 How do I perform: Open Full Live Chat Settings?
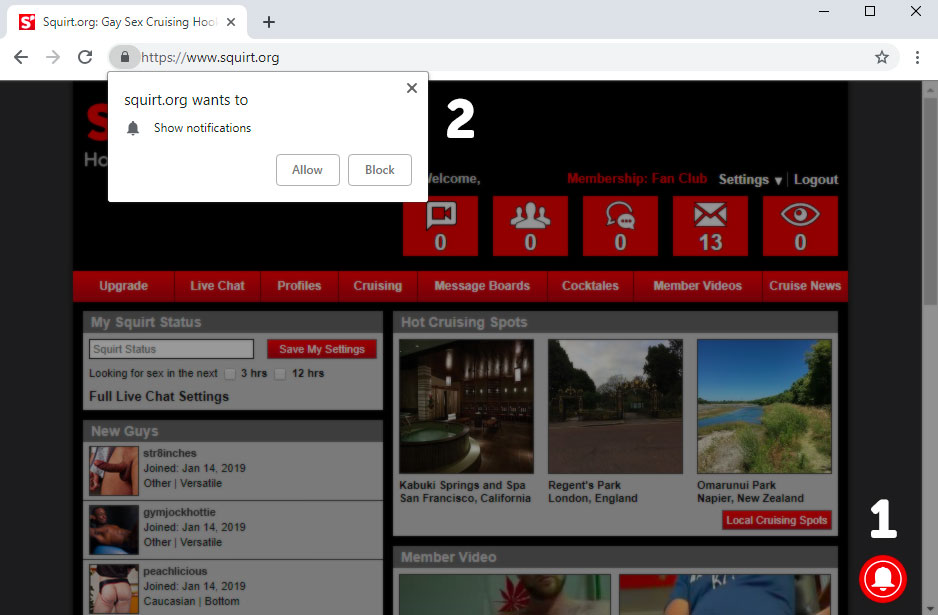159,396
